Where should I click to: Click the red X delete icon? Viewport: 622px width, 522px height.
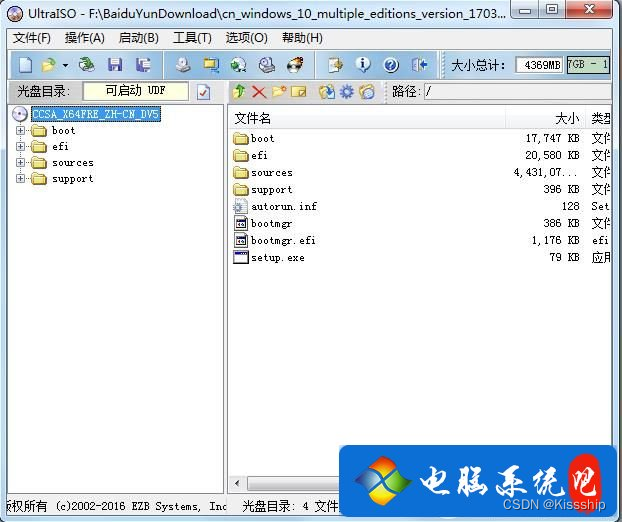point(259,92)
